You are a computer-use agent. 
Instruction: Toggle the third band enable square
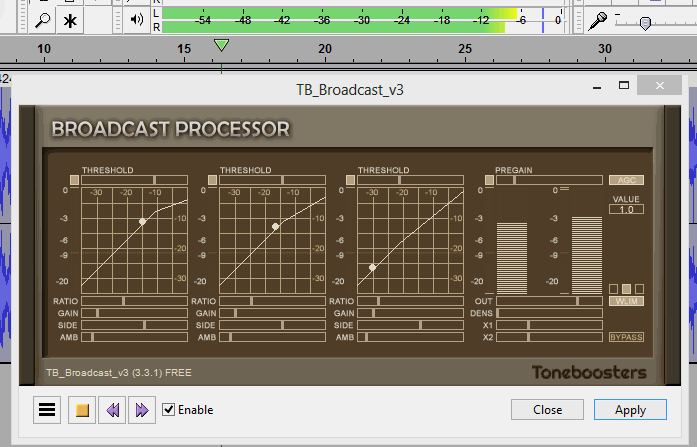350,180
